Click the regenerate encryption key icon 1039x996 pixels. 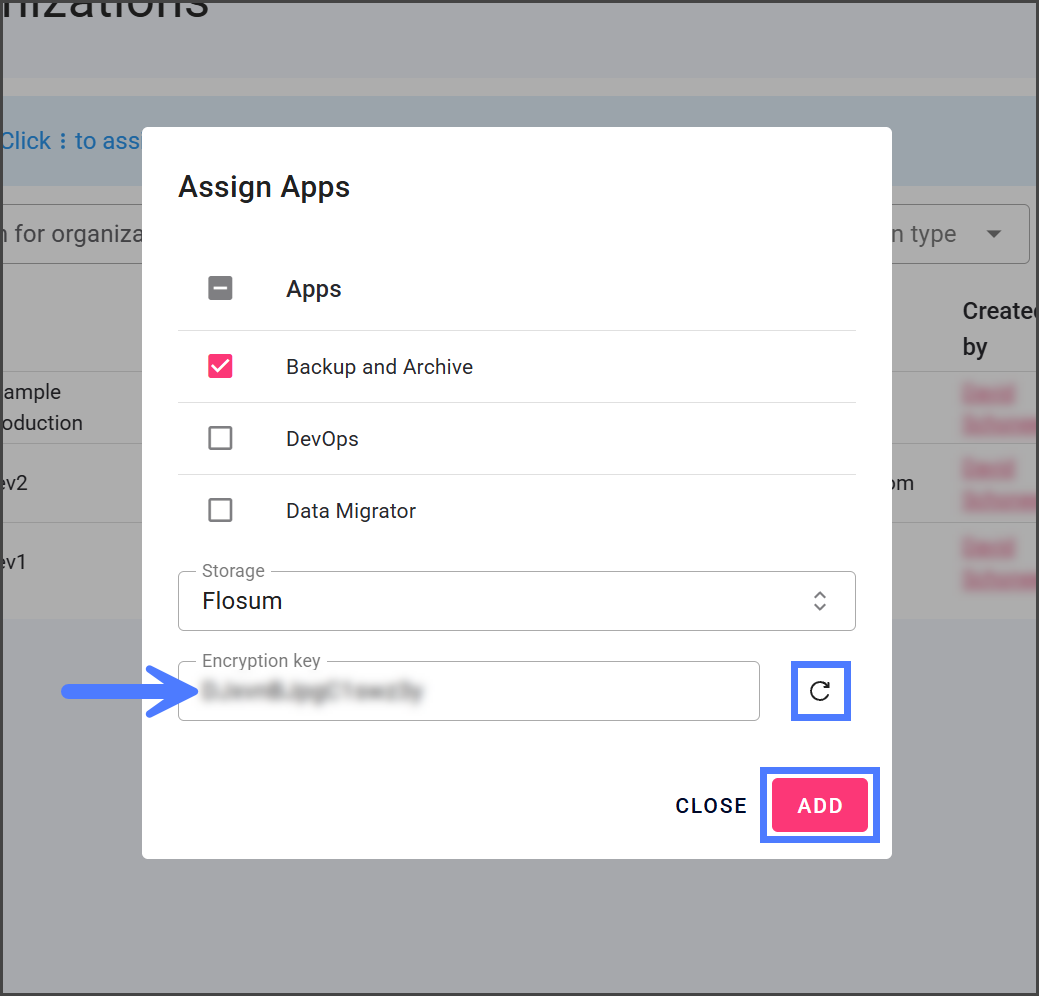(820, 691)
